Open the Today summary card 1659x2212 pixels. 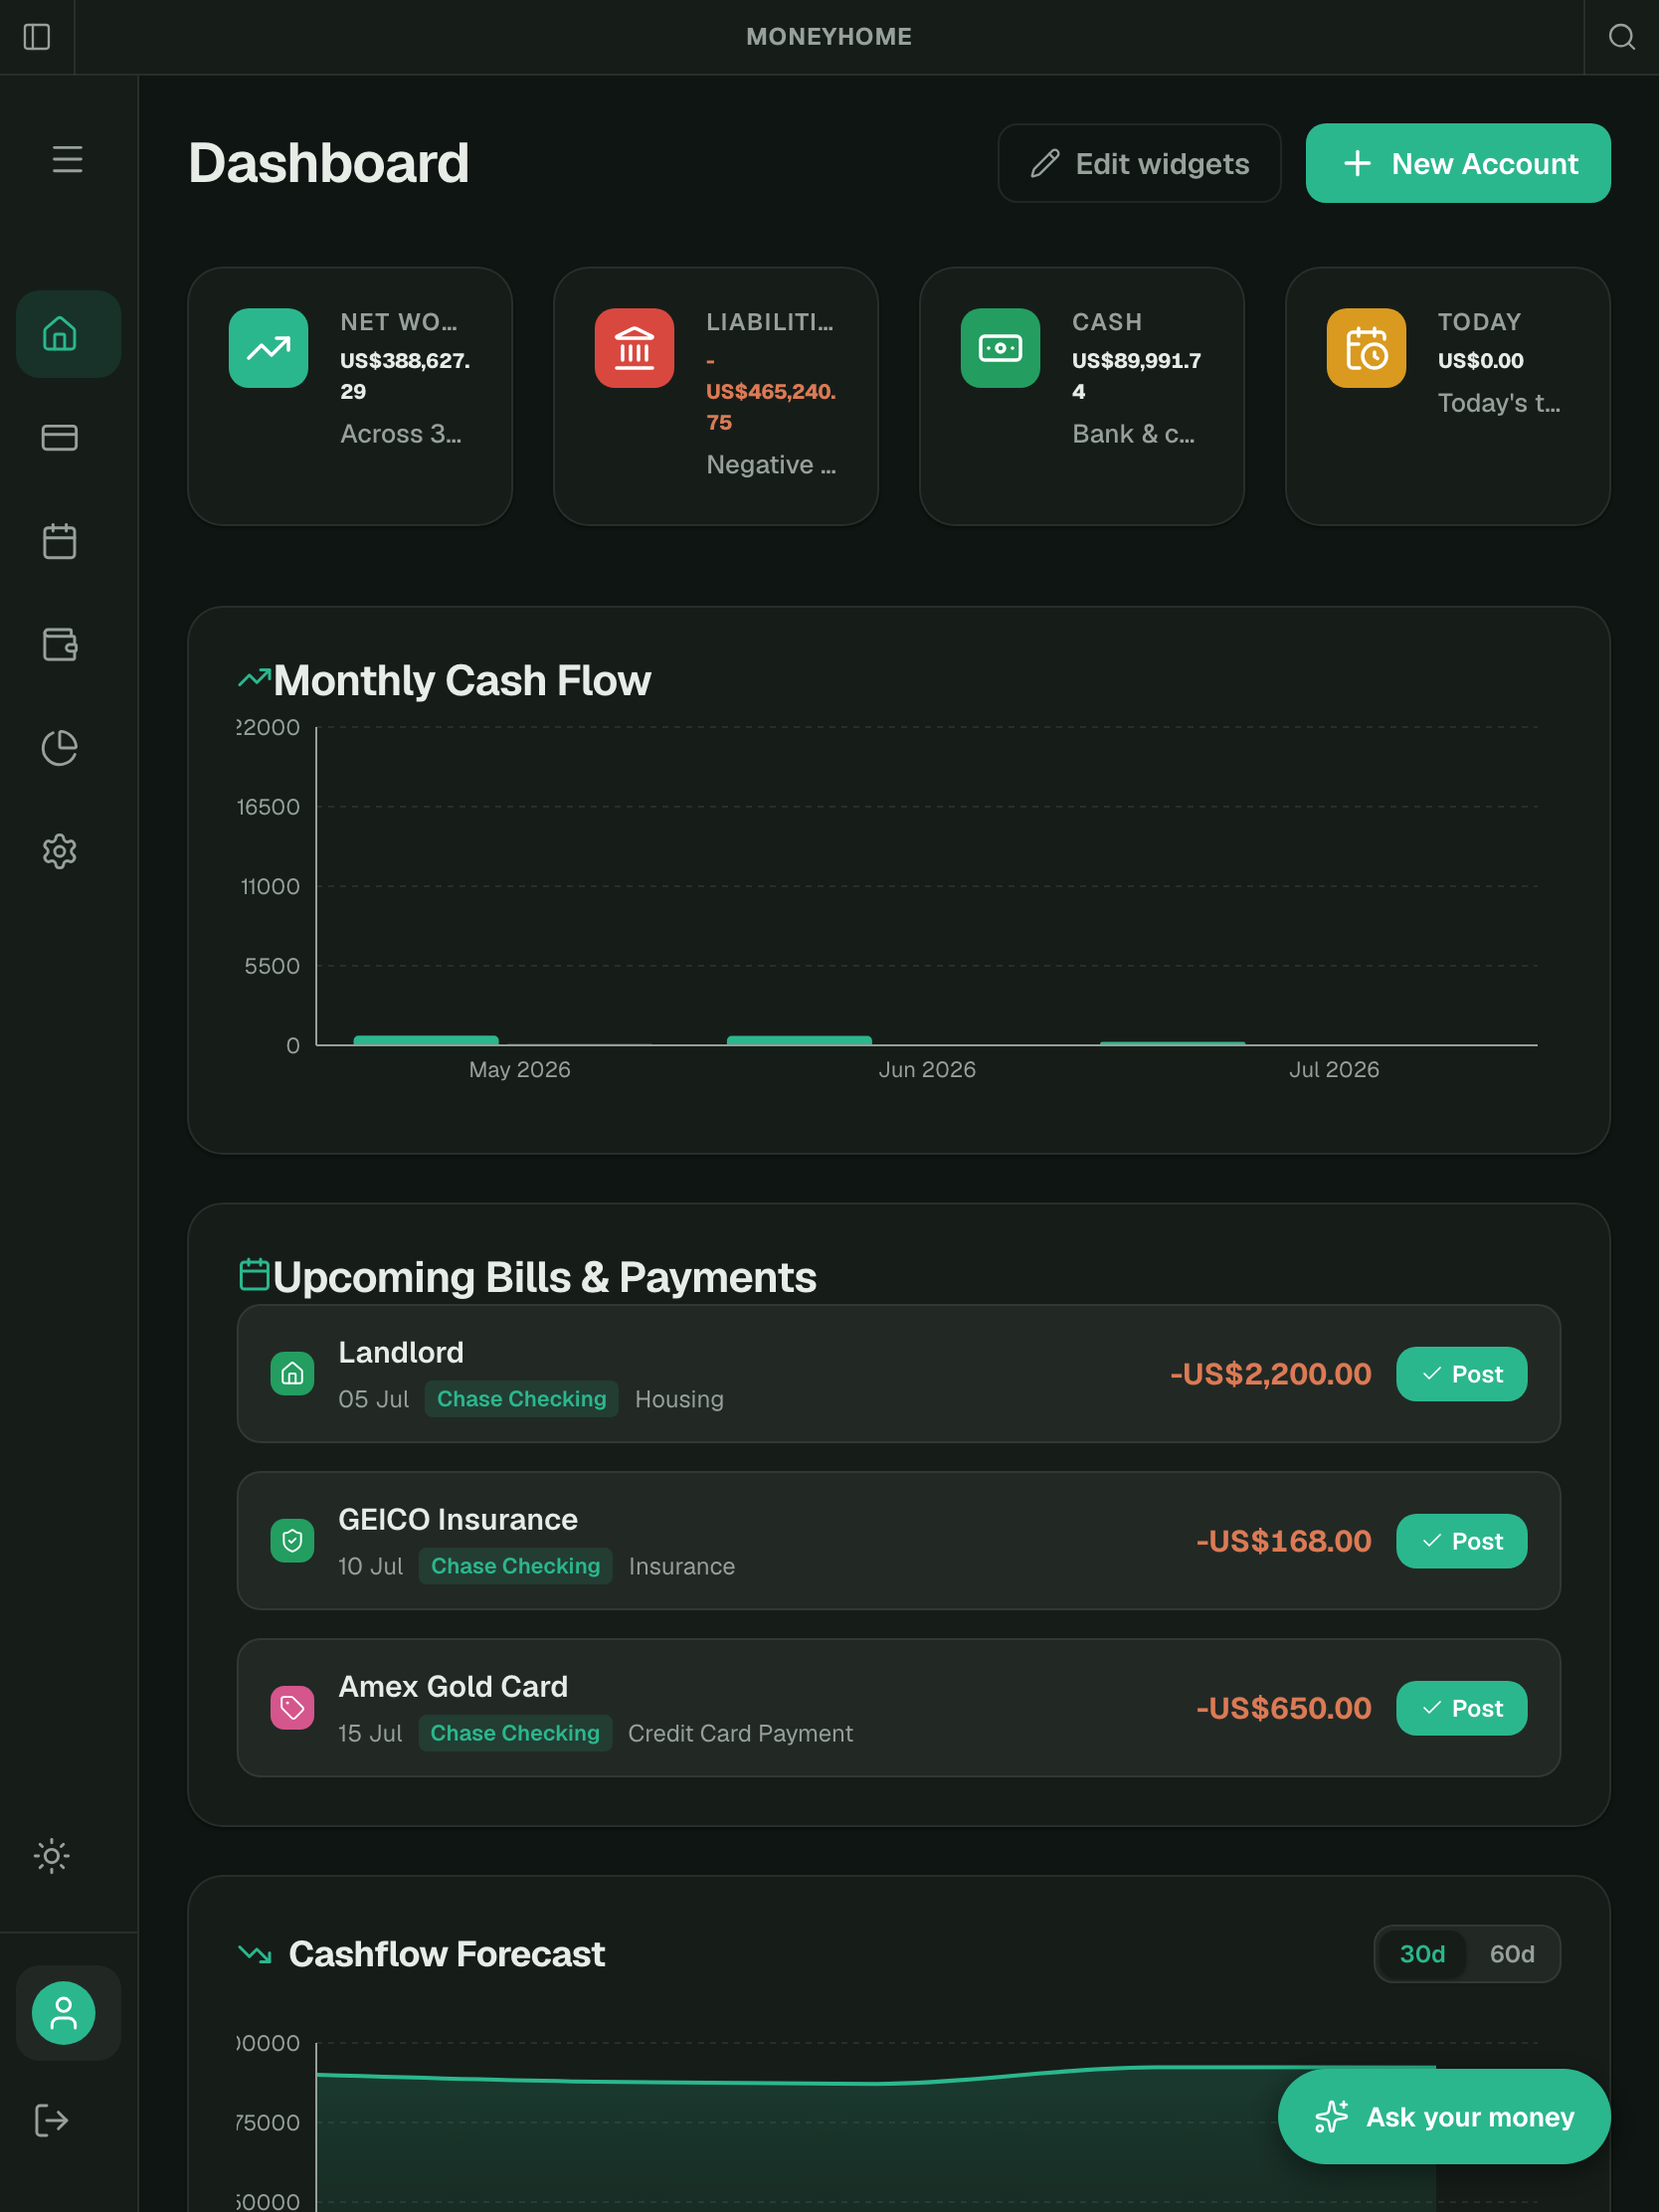point(1448,396)
